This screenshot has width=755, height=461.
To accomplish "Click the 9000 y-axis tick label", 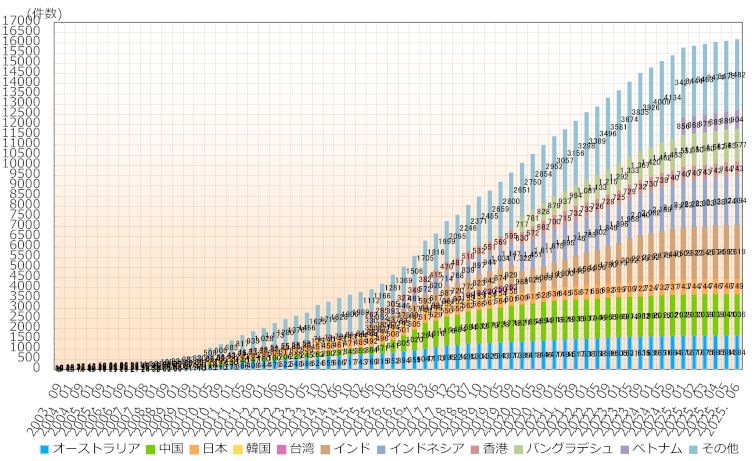I will (24, 184).
